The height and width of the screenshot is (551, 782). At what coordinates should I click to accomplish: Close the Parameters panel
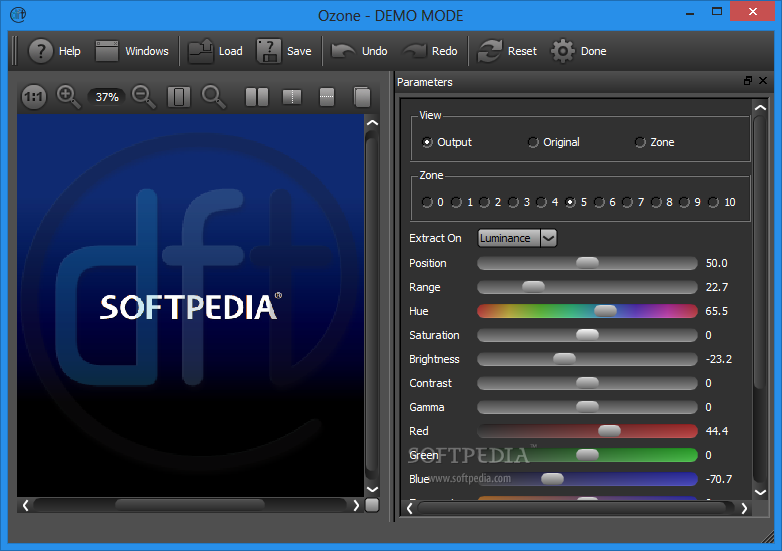[763, 81]
